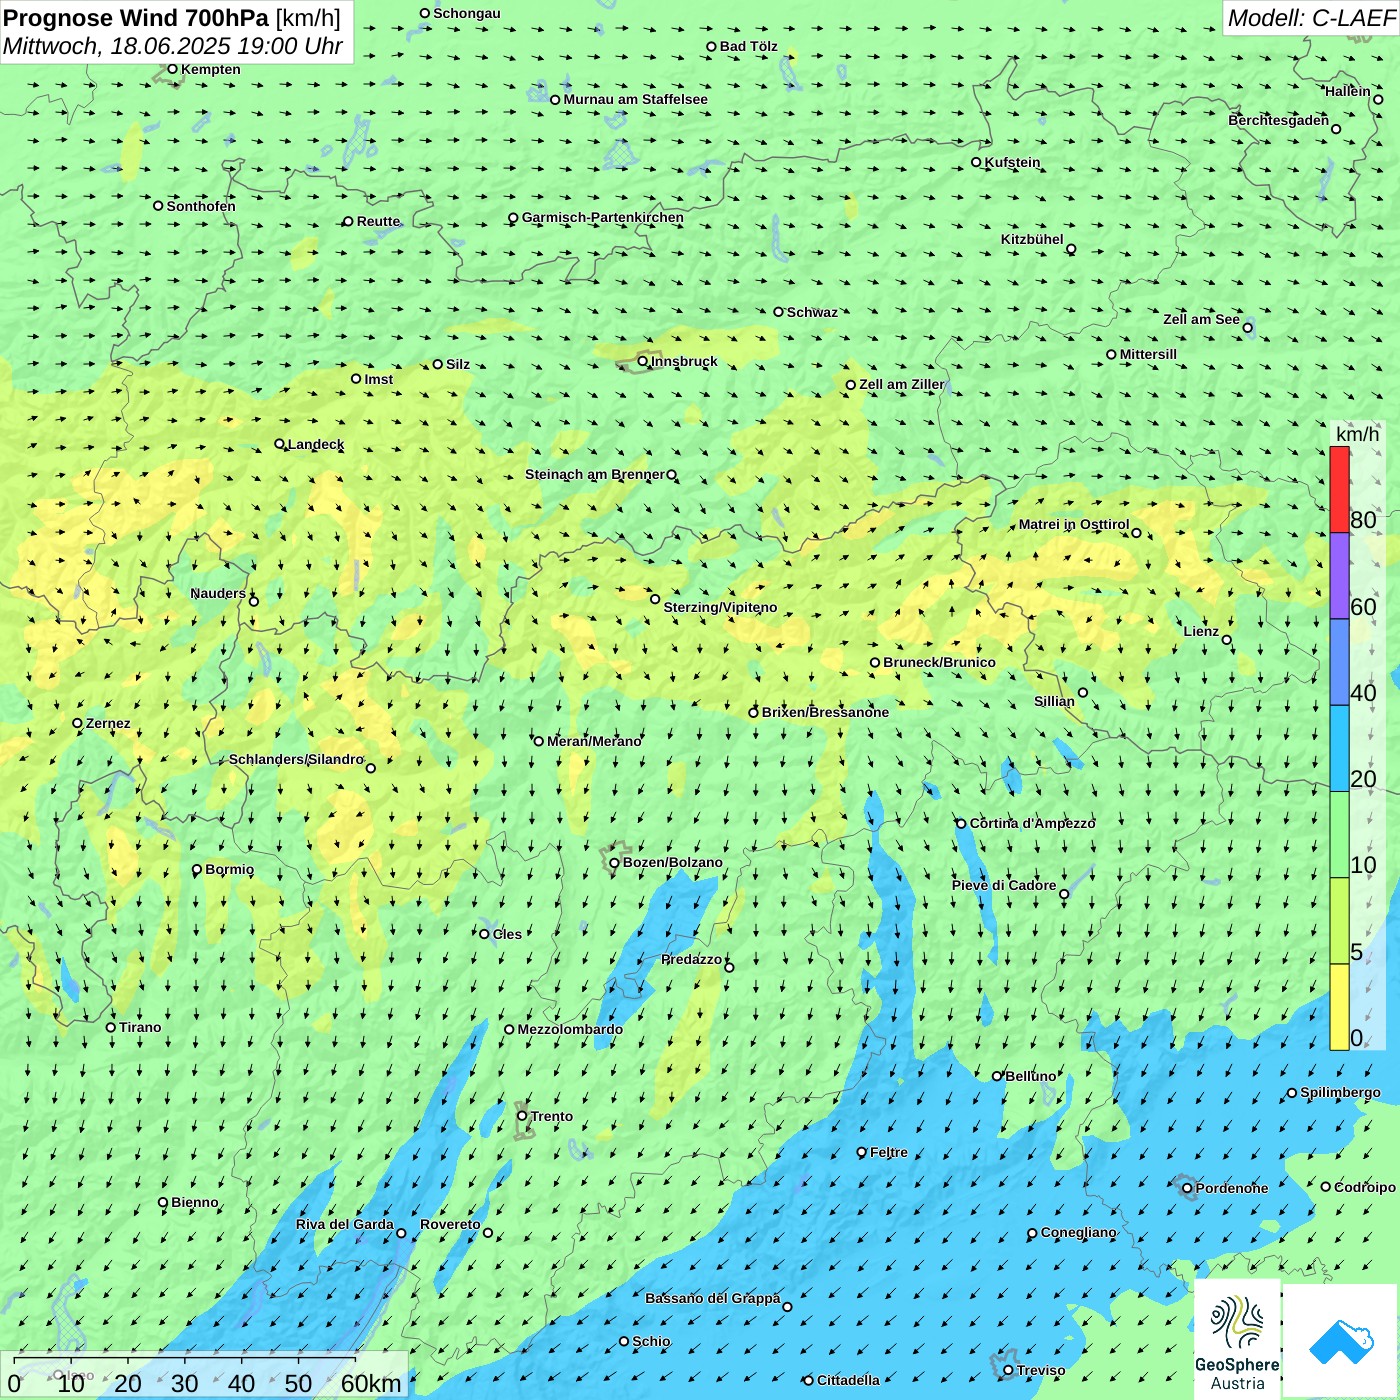Image resolution: width=1400 pixels, height=1400 pixels.
Task: Click the 'Predazzo' label
Action: click(691, 959)
